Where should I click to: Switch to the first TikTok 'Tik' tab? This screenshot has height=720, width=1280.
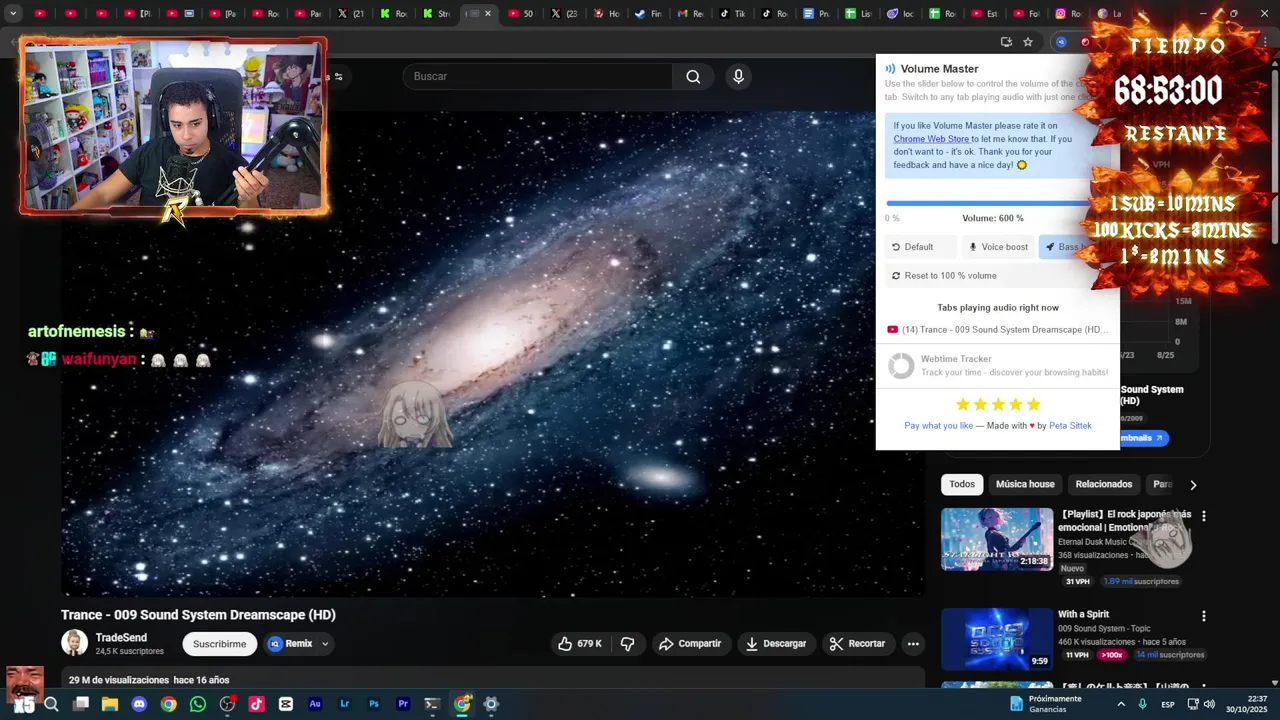click(732, 14)
